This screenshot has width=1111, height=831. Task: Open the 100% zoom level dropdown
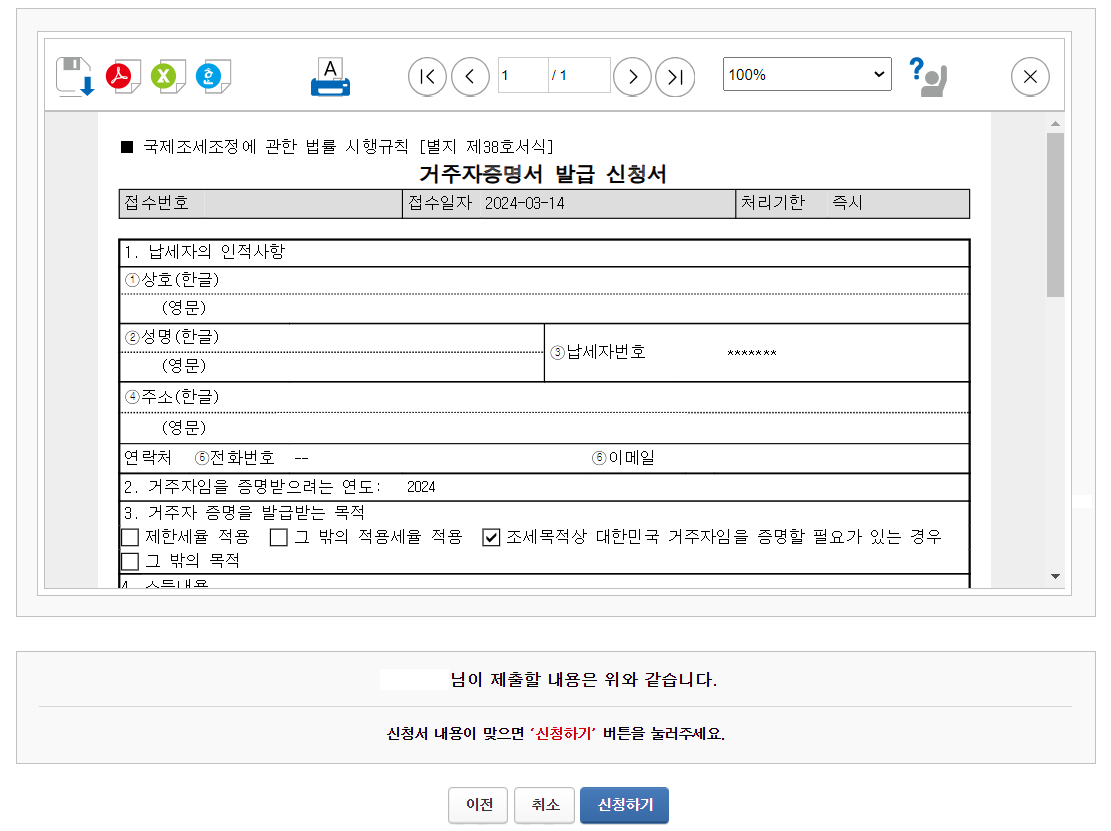(x=806, y=74)
